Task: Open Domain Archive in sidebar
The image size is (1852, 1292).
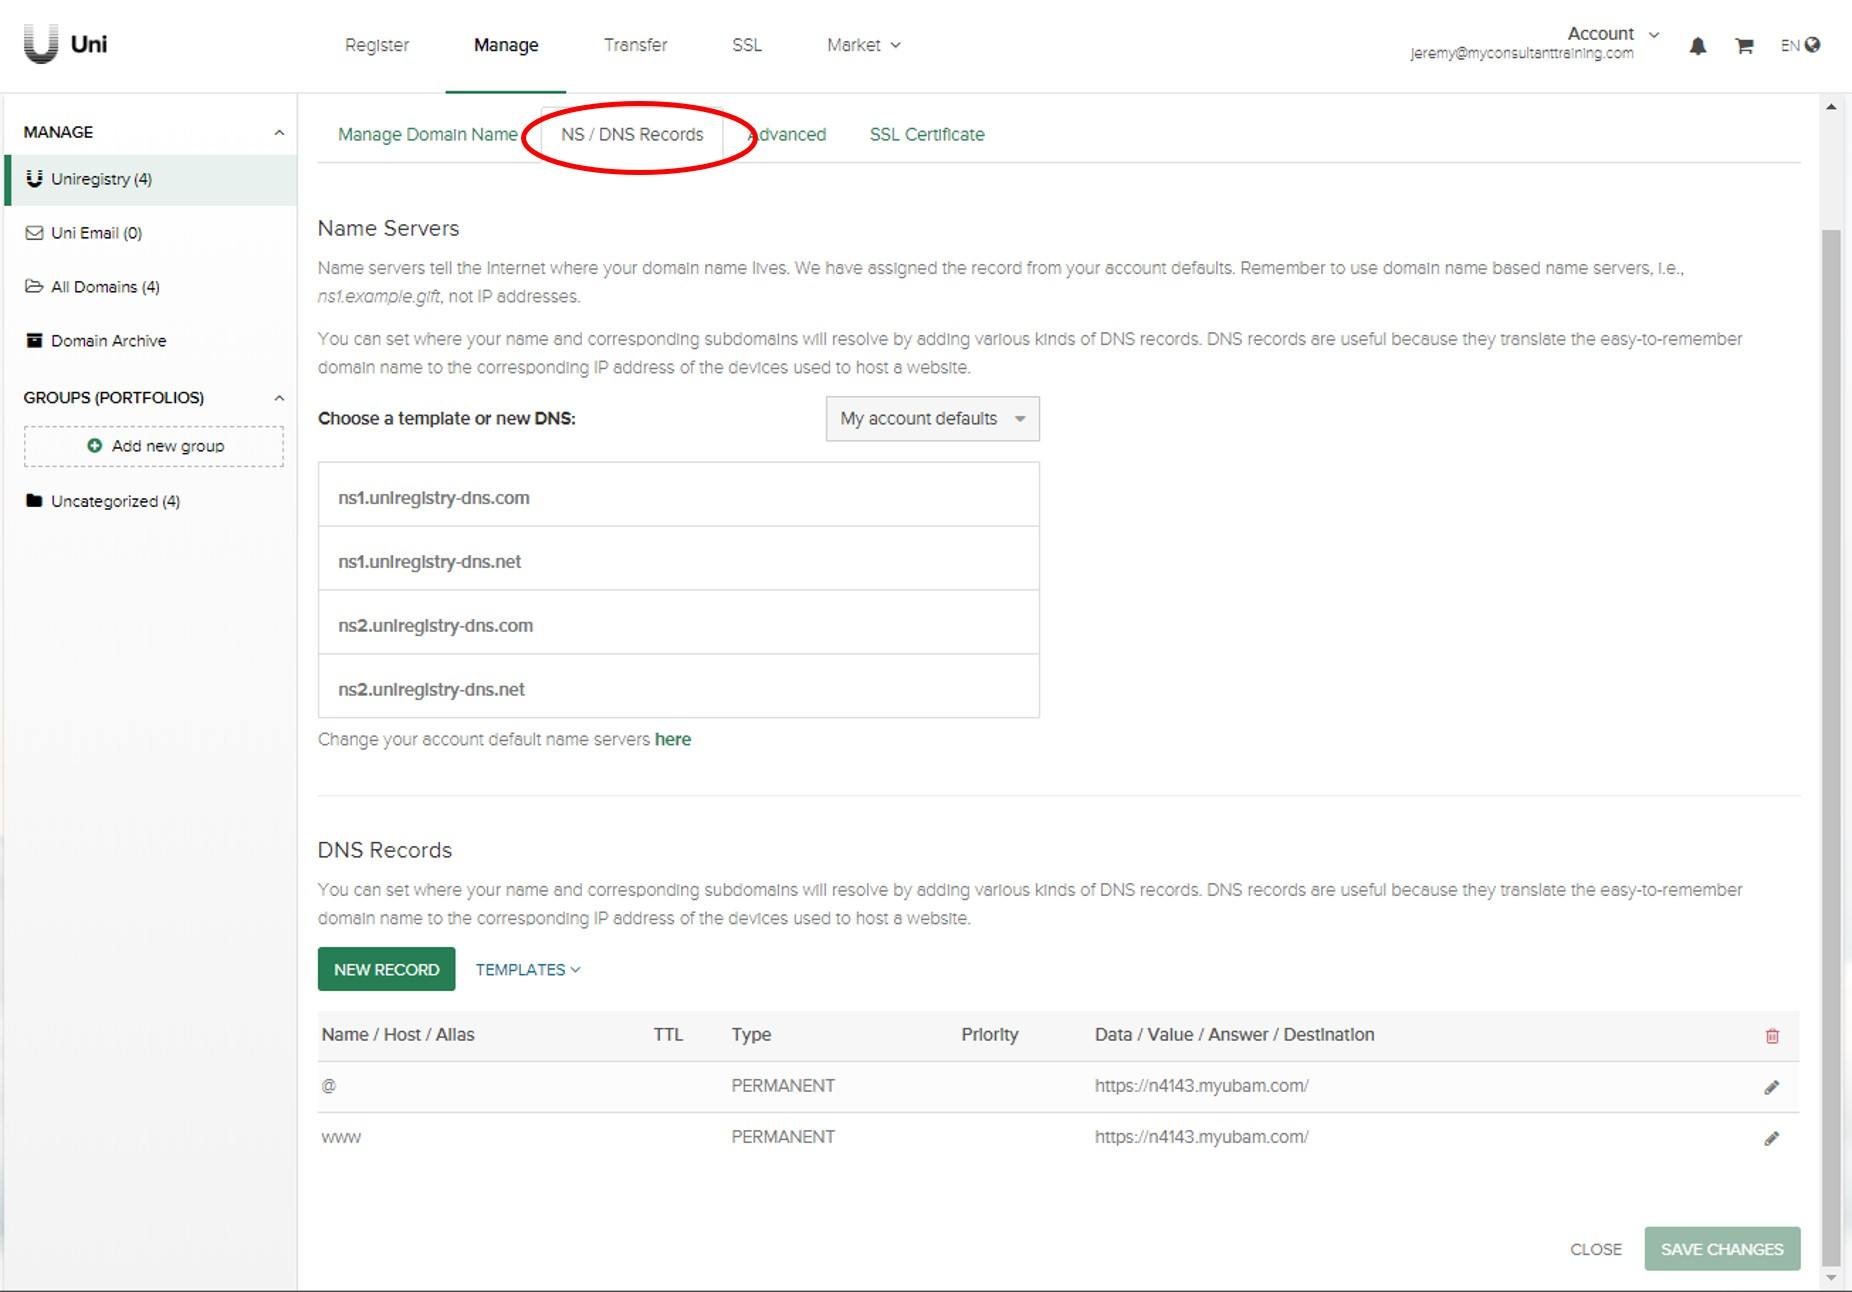Action: [x=96, y=341]
